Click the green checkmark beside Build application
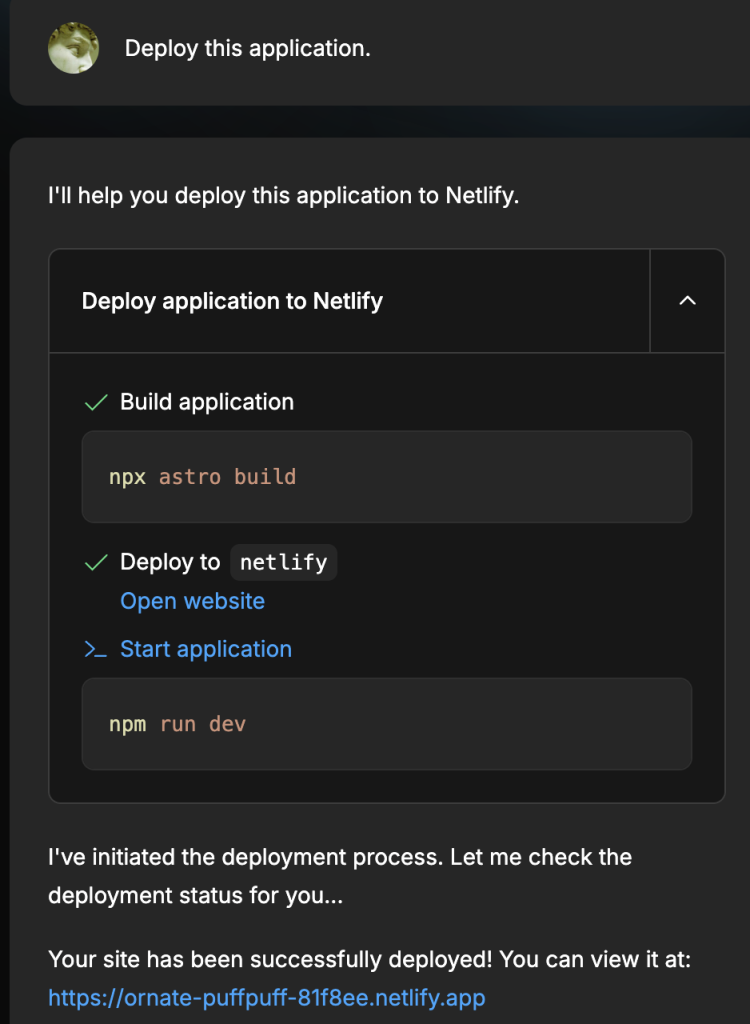The height and width of the screenshot is (1024, 750). (x=96, y=403)
